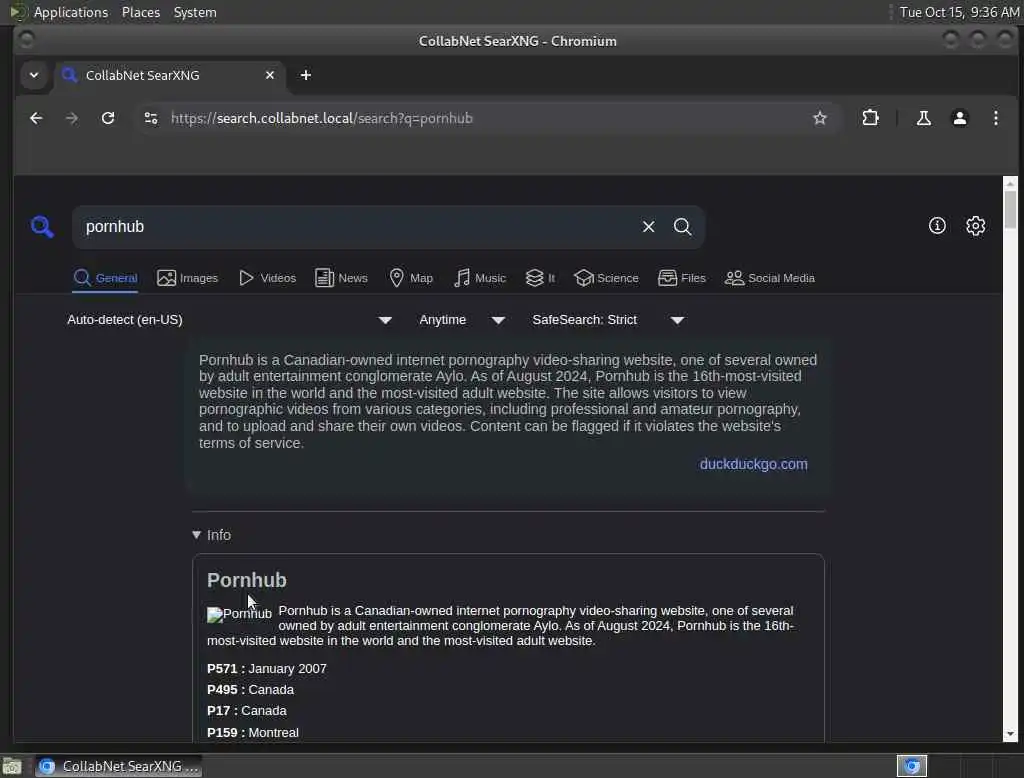Viewport: 1024px width, 778px height.
Task: Bookmark this page with the star
Action: tap(820, 118)
